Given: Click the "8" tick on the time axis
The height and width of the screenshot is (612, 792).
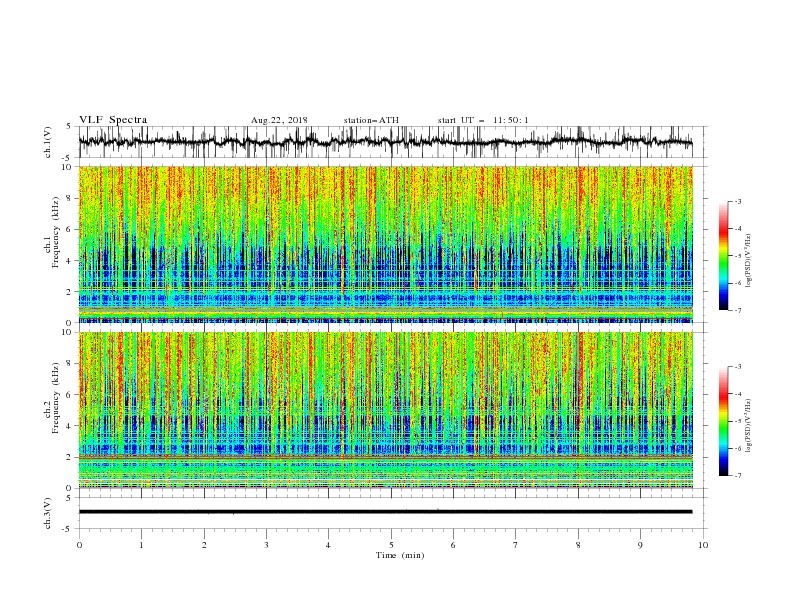Looking at the screenshot, I should 578,545.
